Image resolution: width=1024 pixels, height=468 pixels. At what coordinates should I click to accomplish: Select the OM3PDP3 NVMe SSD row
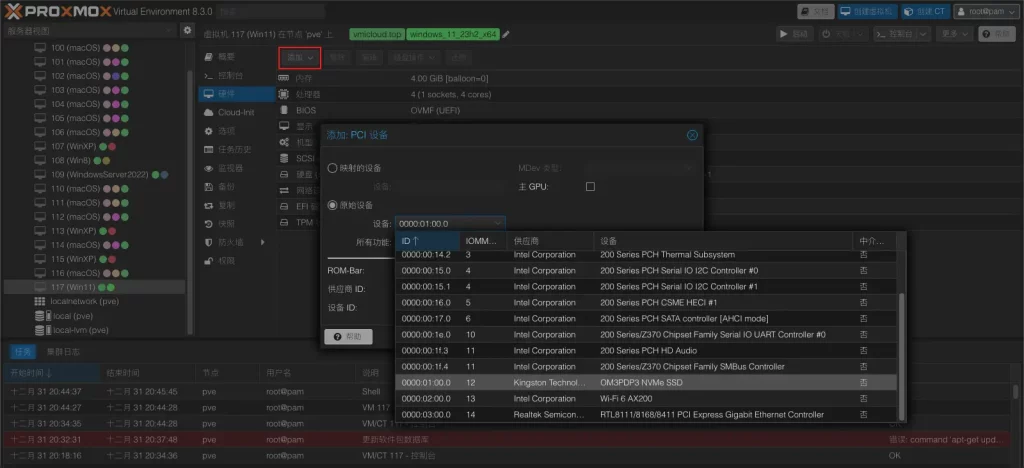647,382
